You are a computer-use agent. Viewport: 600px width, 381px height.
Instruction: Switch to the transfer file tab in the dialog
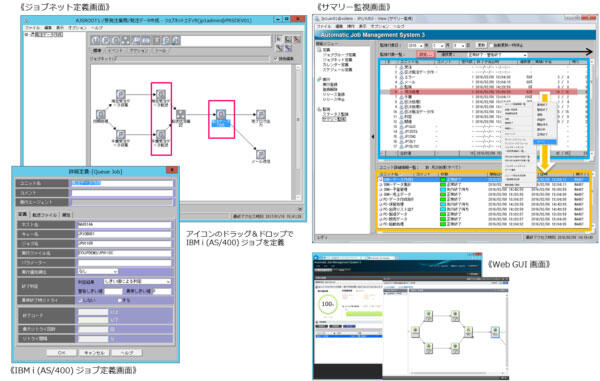click(44, 215)
